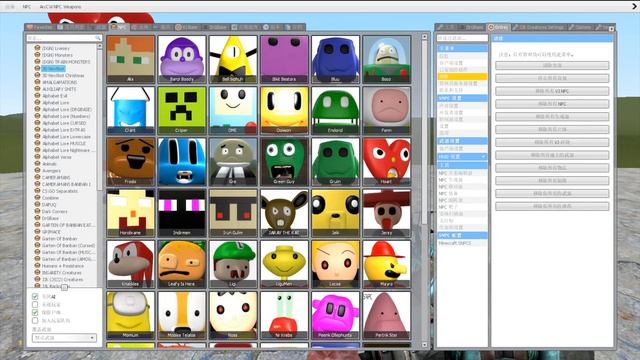Select the AMALGAMATIONS category
This screenshot has height=360, width=640.
tap(60, 82)
